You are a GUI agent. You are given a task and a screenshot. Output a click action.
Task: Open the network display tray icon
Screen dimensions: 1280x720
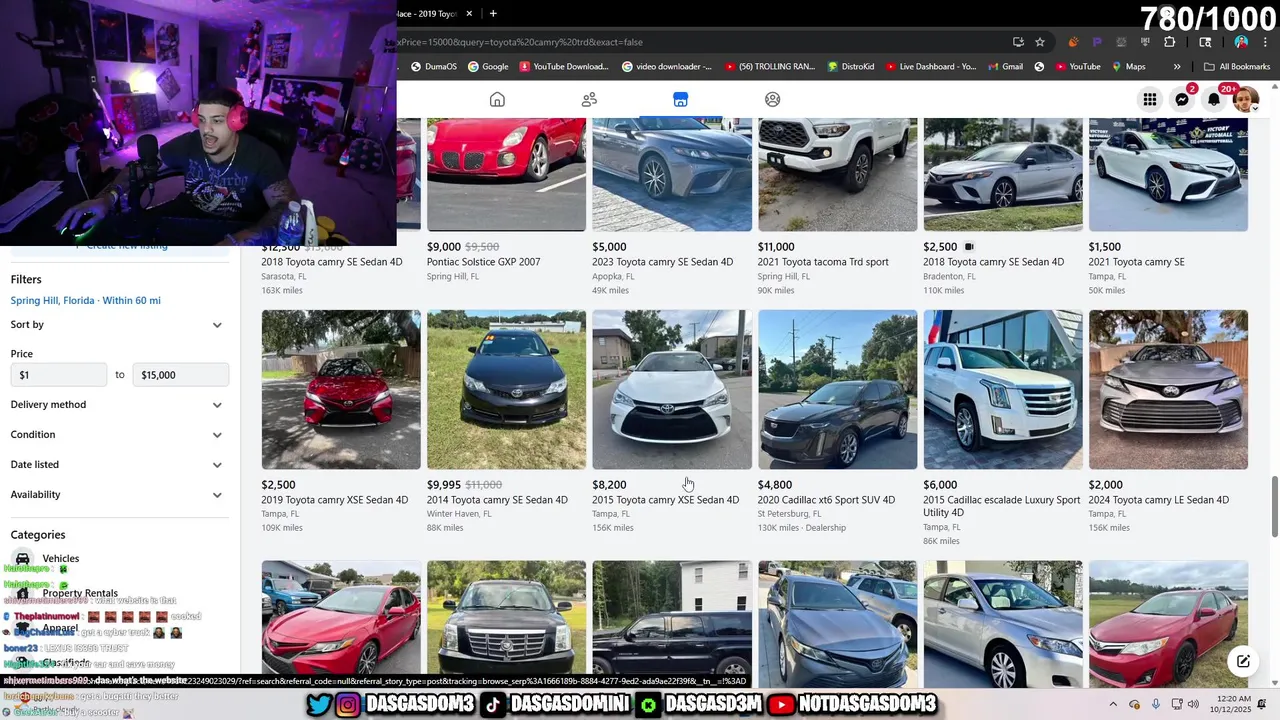(x=1177, y=704)
